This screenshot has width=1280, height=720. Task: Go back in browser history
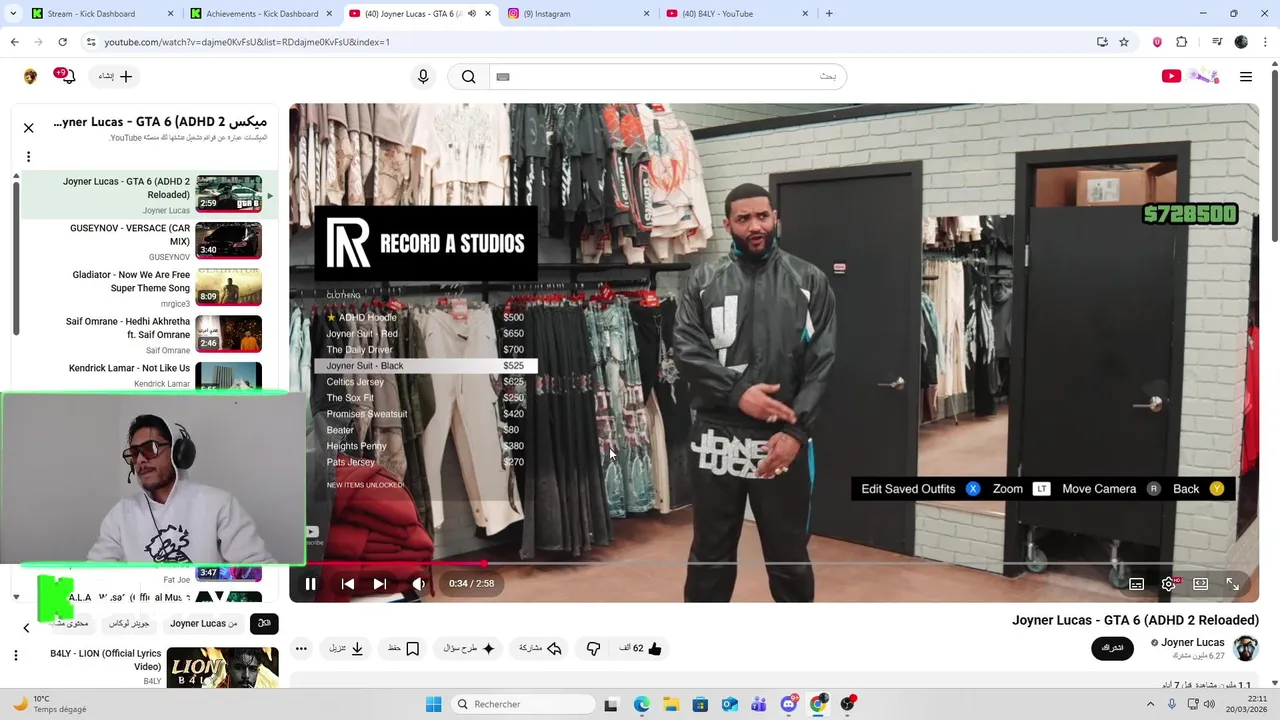[x=14, y=42]
